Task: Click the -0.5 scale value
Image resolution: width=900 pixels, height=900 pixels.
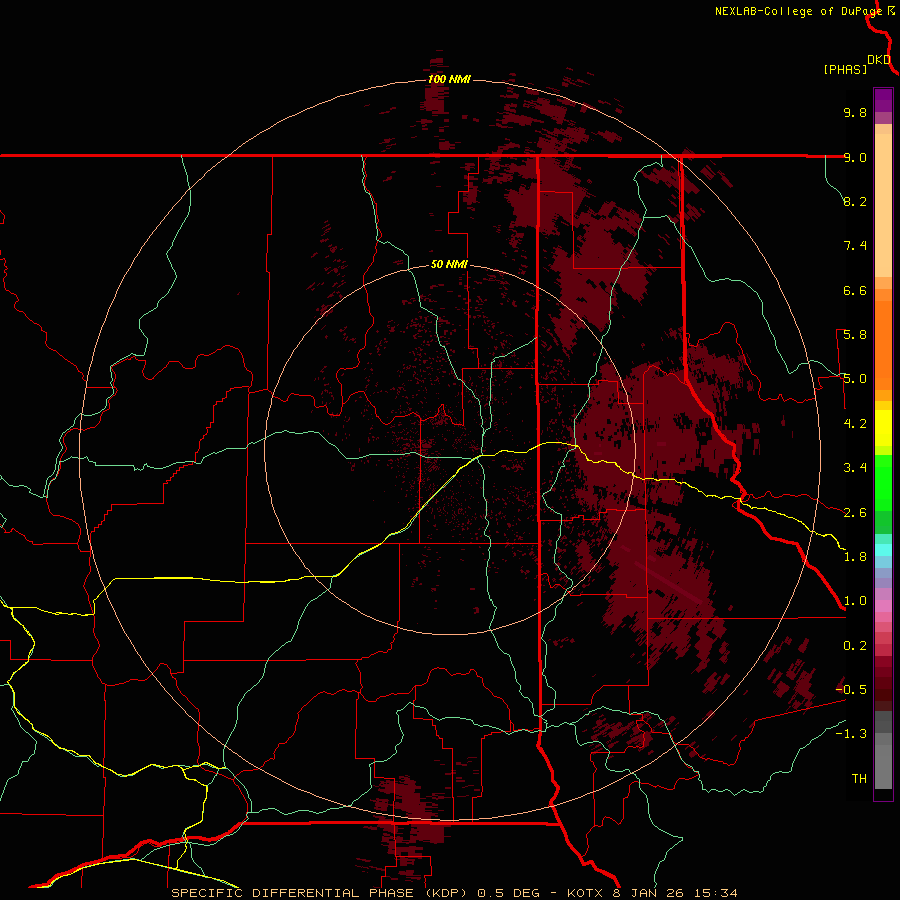Action: [x=851, y=690]
